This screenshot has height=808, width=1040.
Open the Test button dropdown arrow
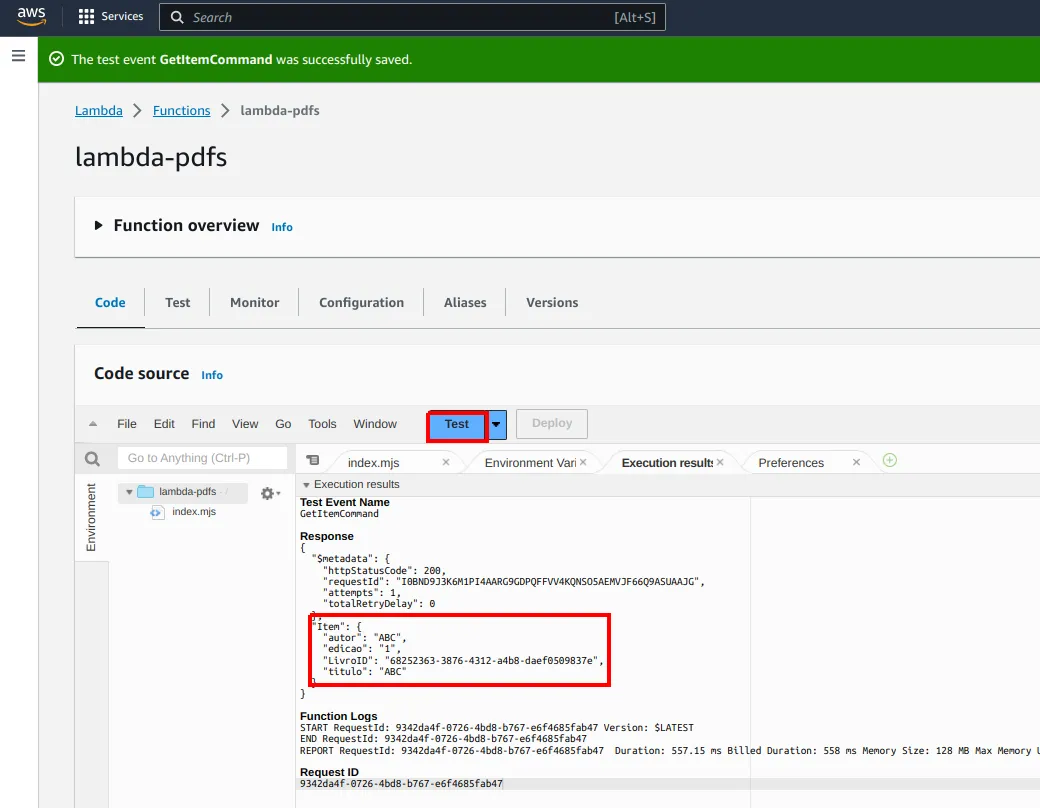pos(497,425)
